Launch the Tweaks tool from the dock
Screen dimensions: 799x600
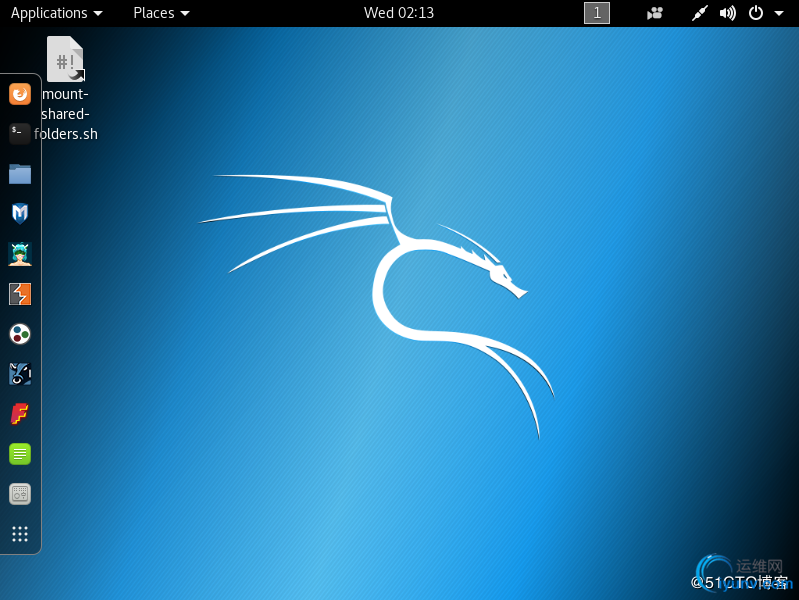(x=20, y=494)
